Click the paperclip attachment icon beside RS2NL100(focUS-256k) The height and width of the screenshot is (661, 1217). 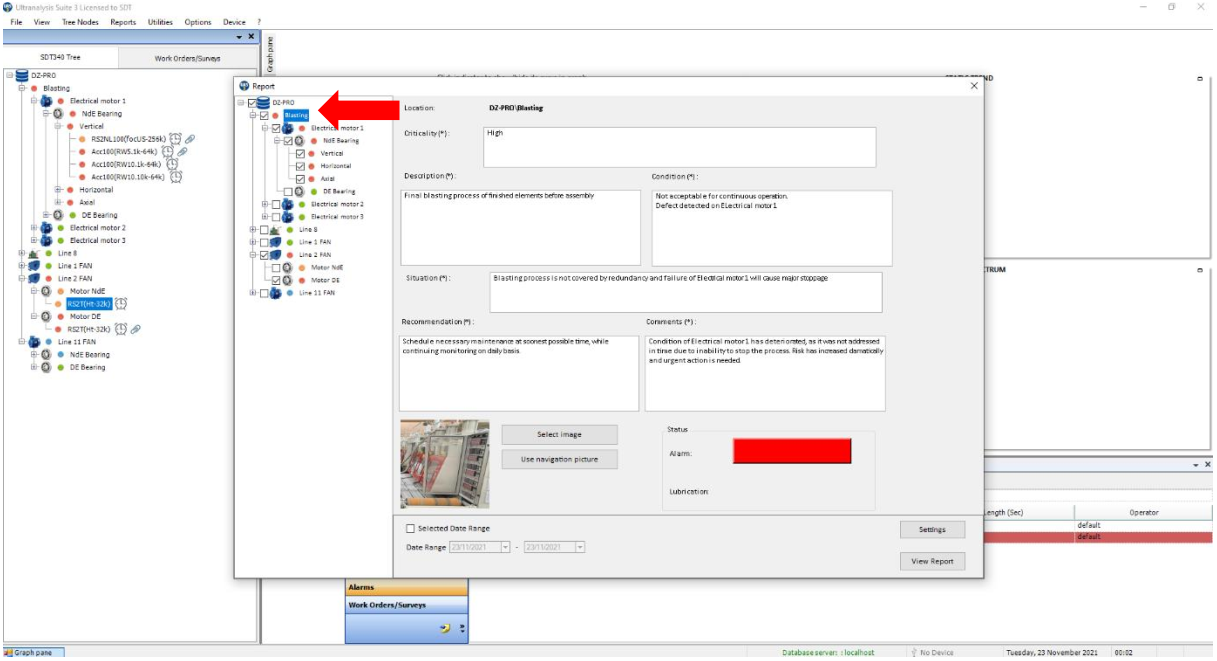point(190,139)
